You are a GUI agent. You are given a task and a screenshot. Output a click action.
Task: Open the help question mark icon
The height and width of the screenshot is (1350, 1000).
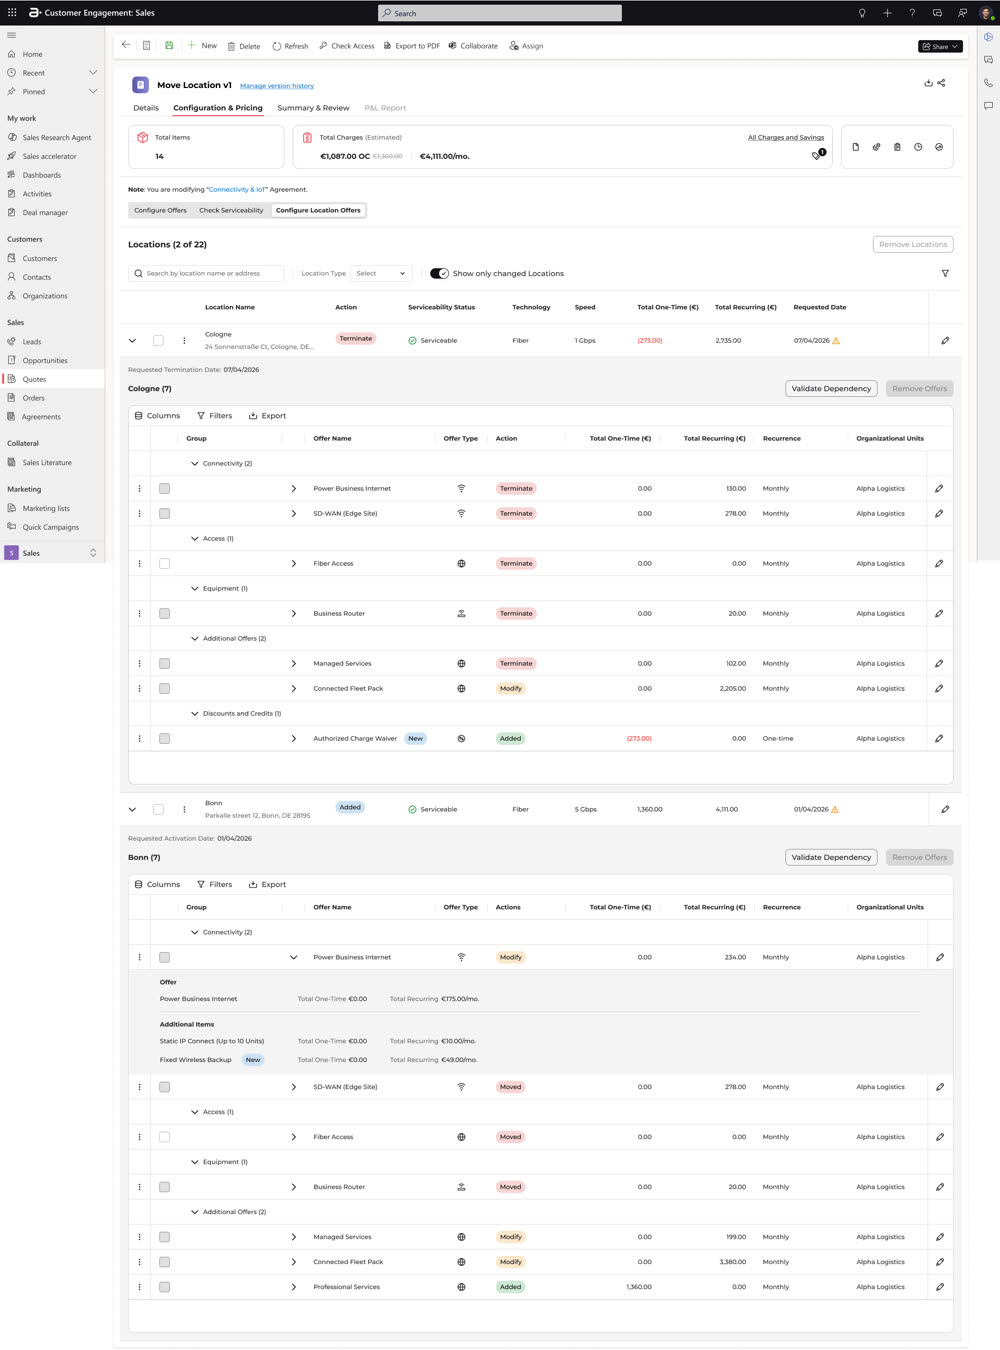(912, 13)
